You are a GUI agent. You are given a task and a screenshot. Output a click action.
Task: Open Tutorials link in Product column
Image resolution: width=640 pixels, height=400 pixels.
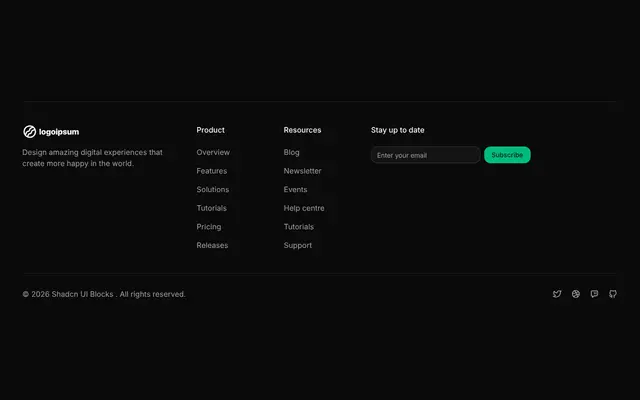click(211, 208)
